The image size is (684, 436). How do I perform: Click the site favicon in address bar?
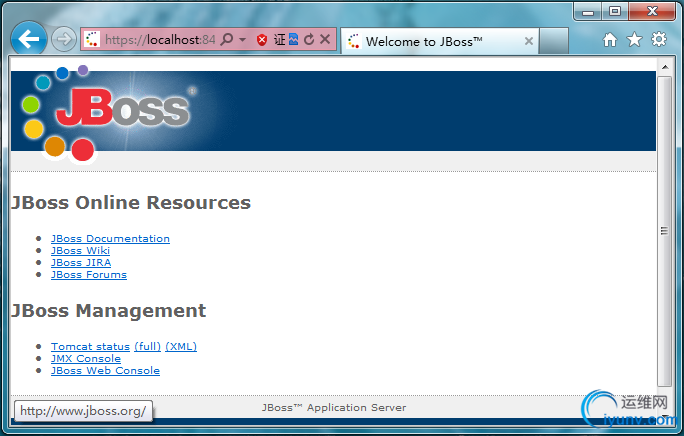click(92, 40)
